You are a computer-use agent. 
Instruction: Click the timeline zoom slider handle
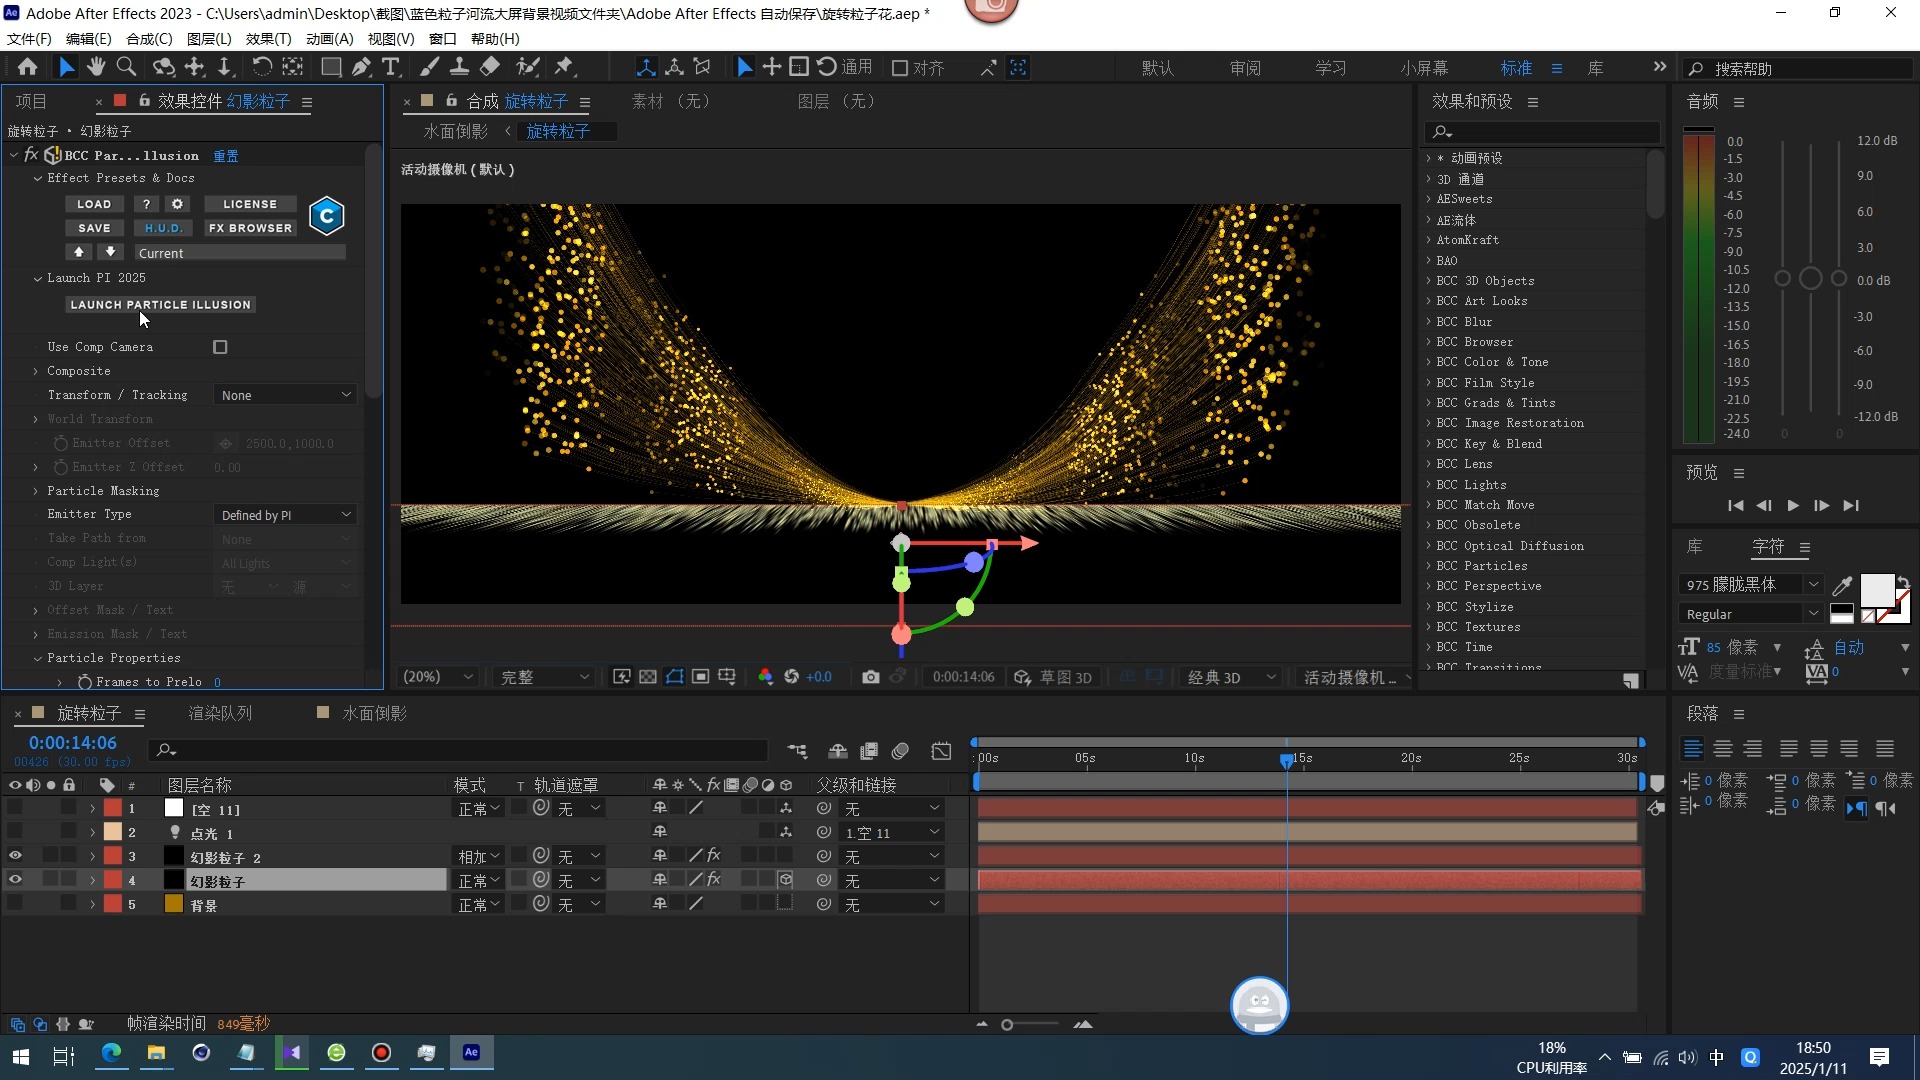(1007, 1024)
